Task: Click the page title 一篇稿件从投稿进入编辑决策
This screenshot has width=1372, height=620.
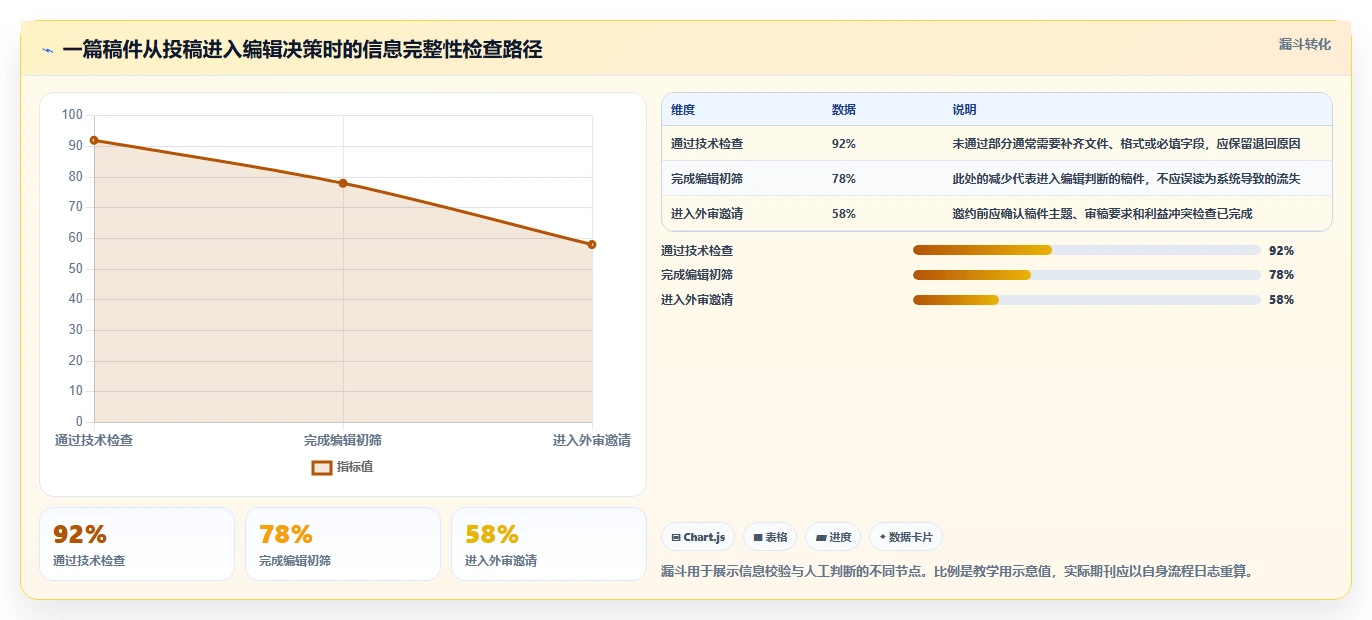Action: pos(302,50)
